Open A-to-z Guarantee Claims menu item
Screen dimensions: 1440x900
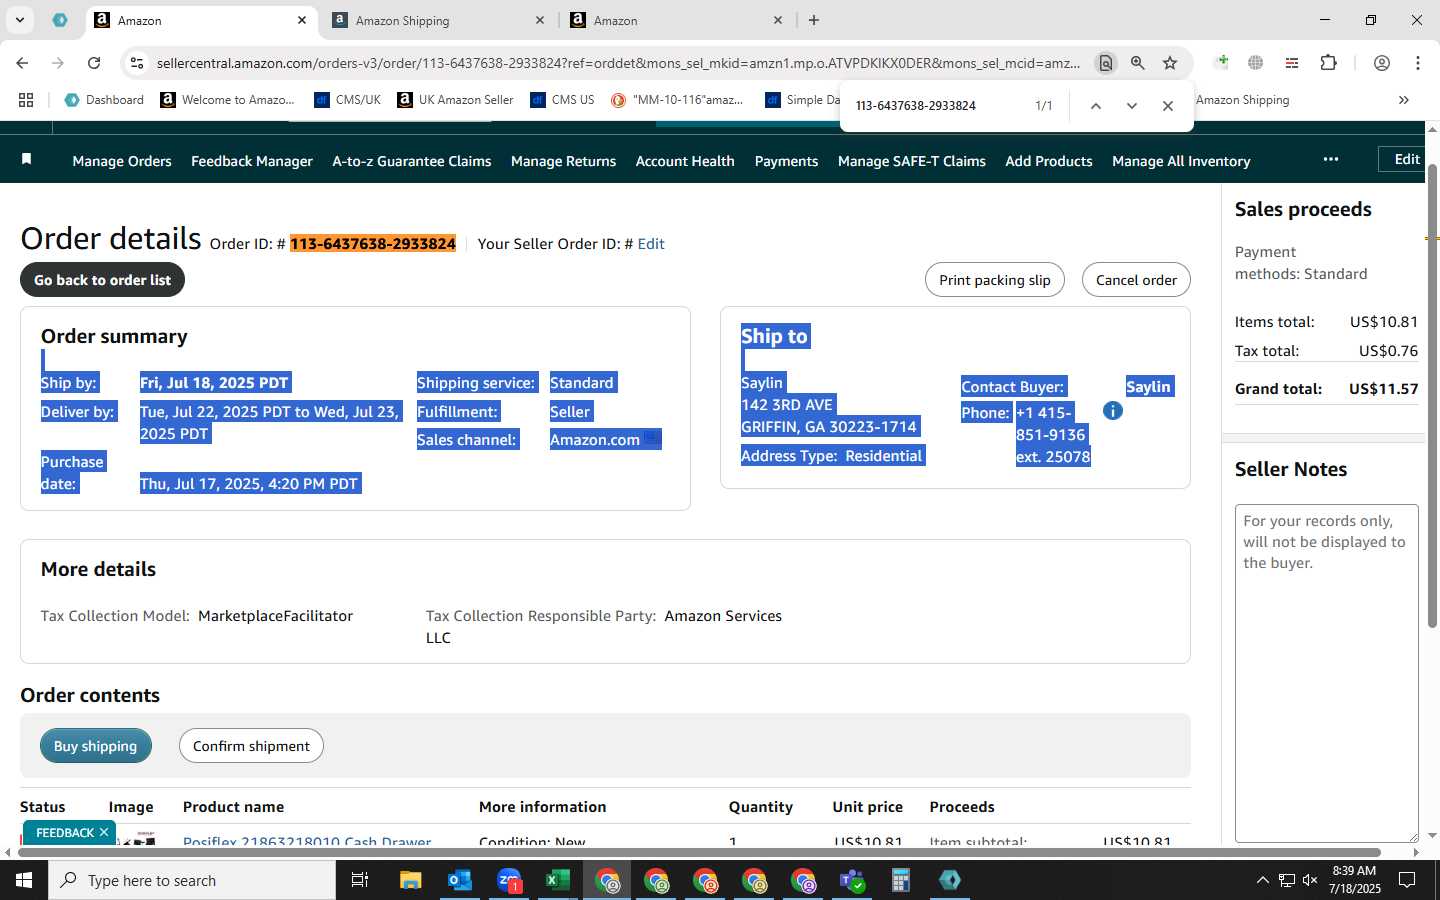pos(412,161)
